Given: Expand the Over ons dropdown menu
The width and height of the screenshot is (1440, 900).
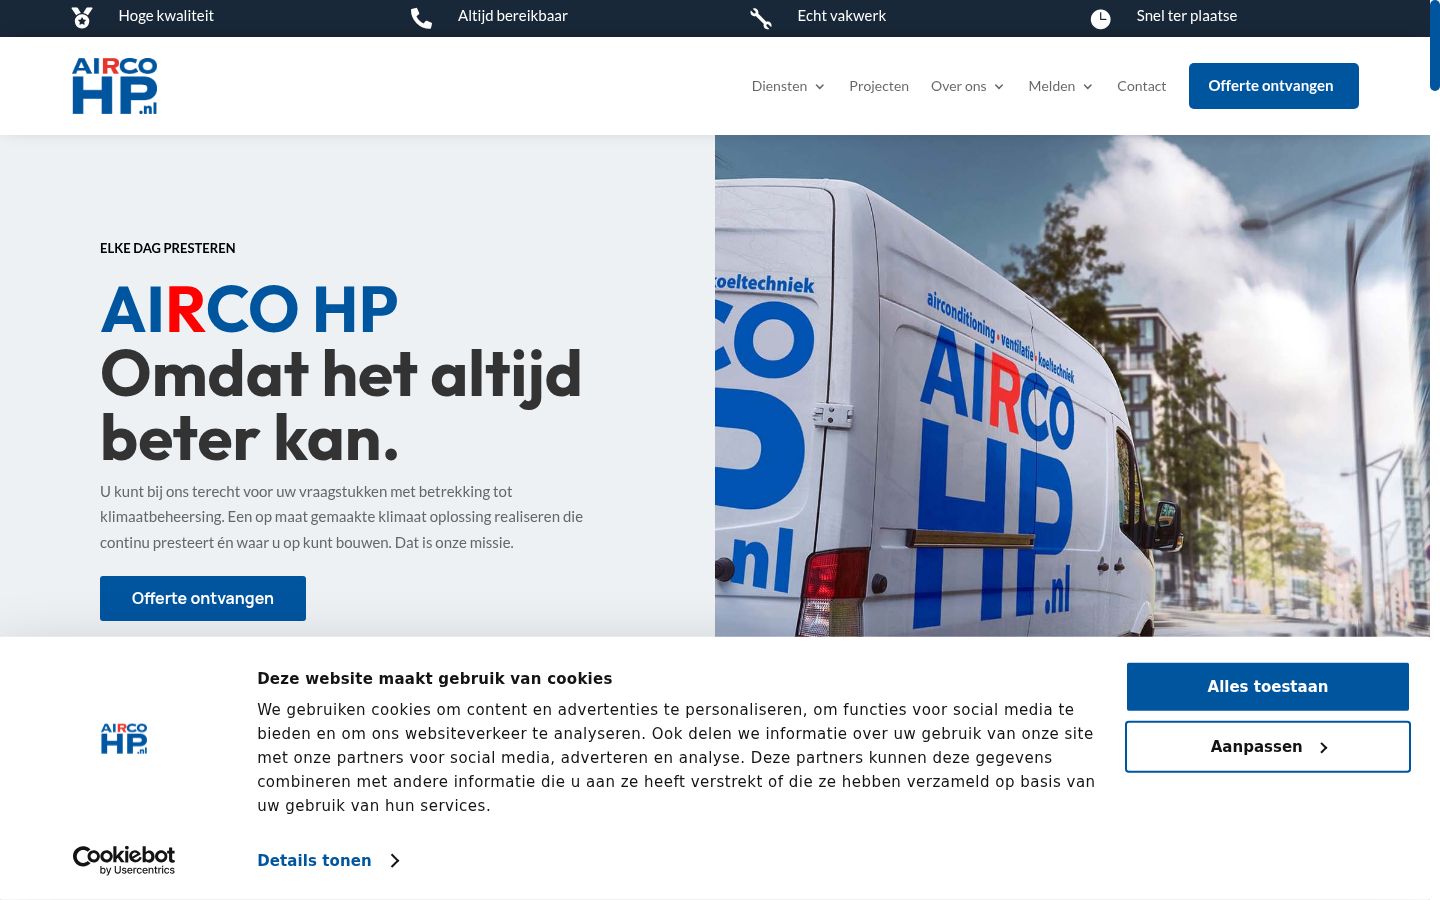Looking at the screenshot, I should (967, 86).
